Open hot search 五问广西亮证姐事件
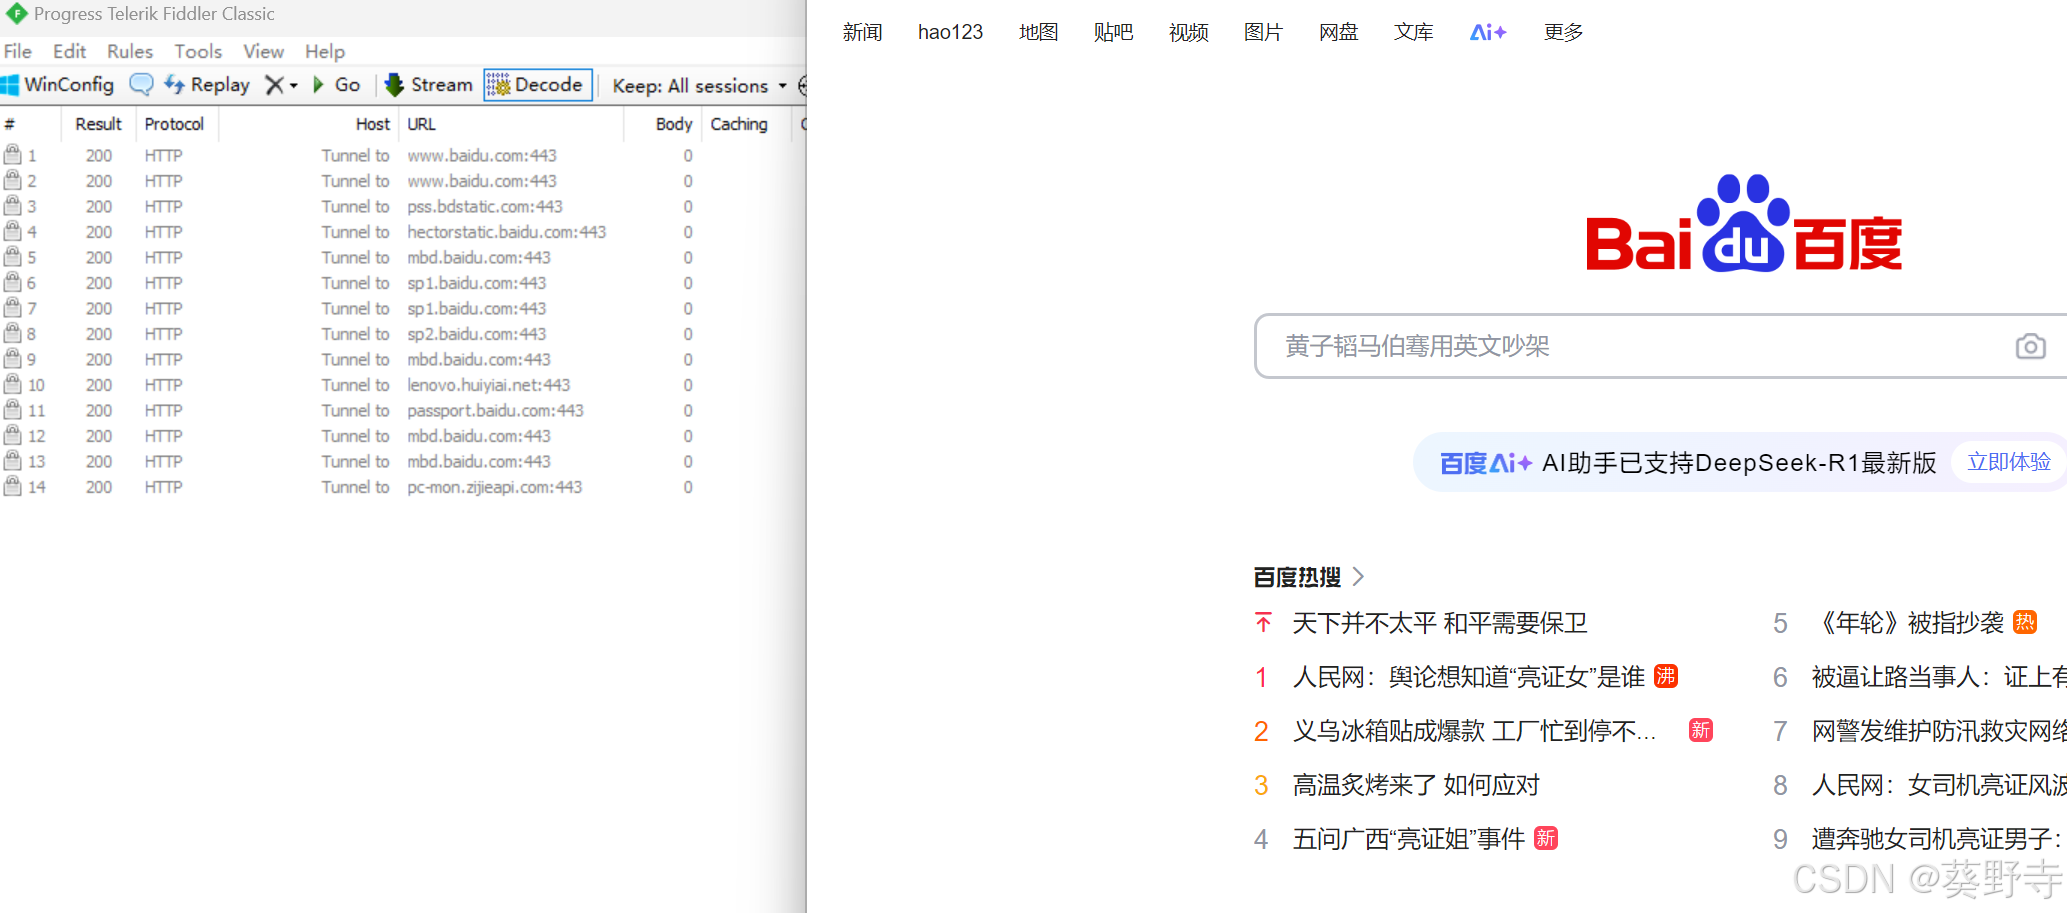 coord(1408,839)
